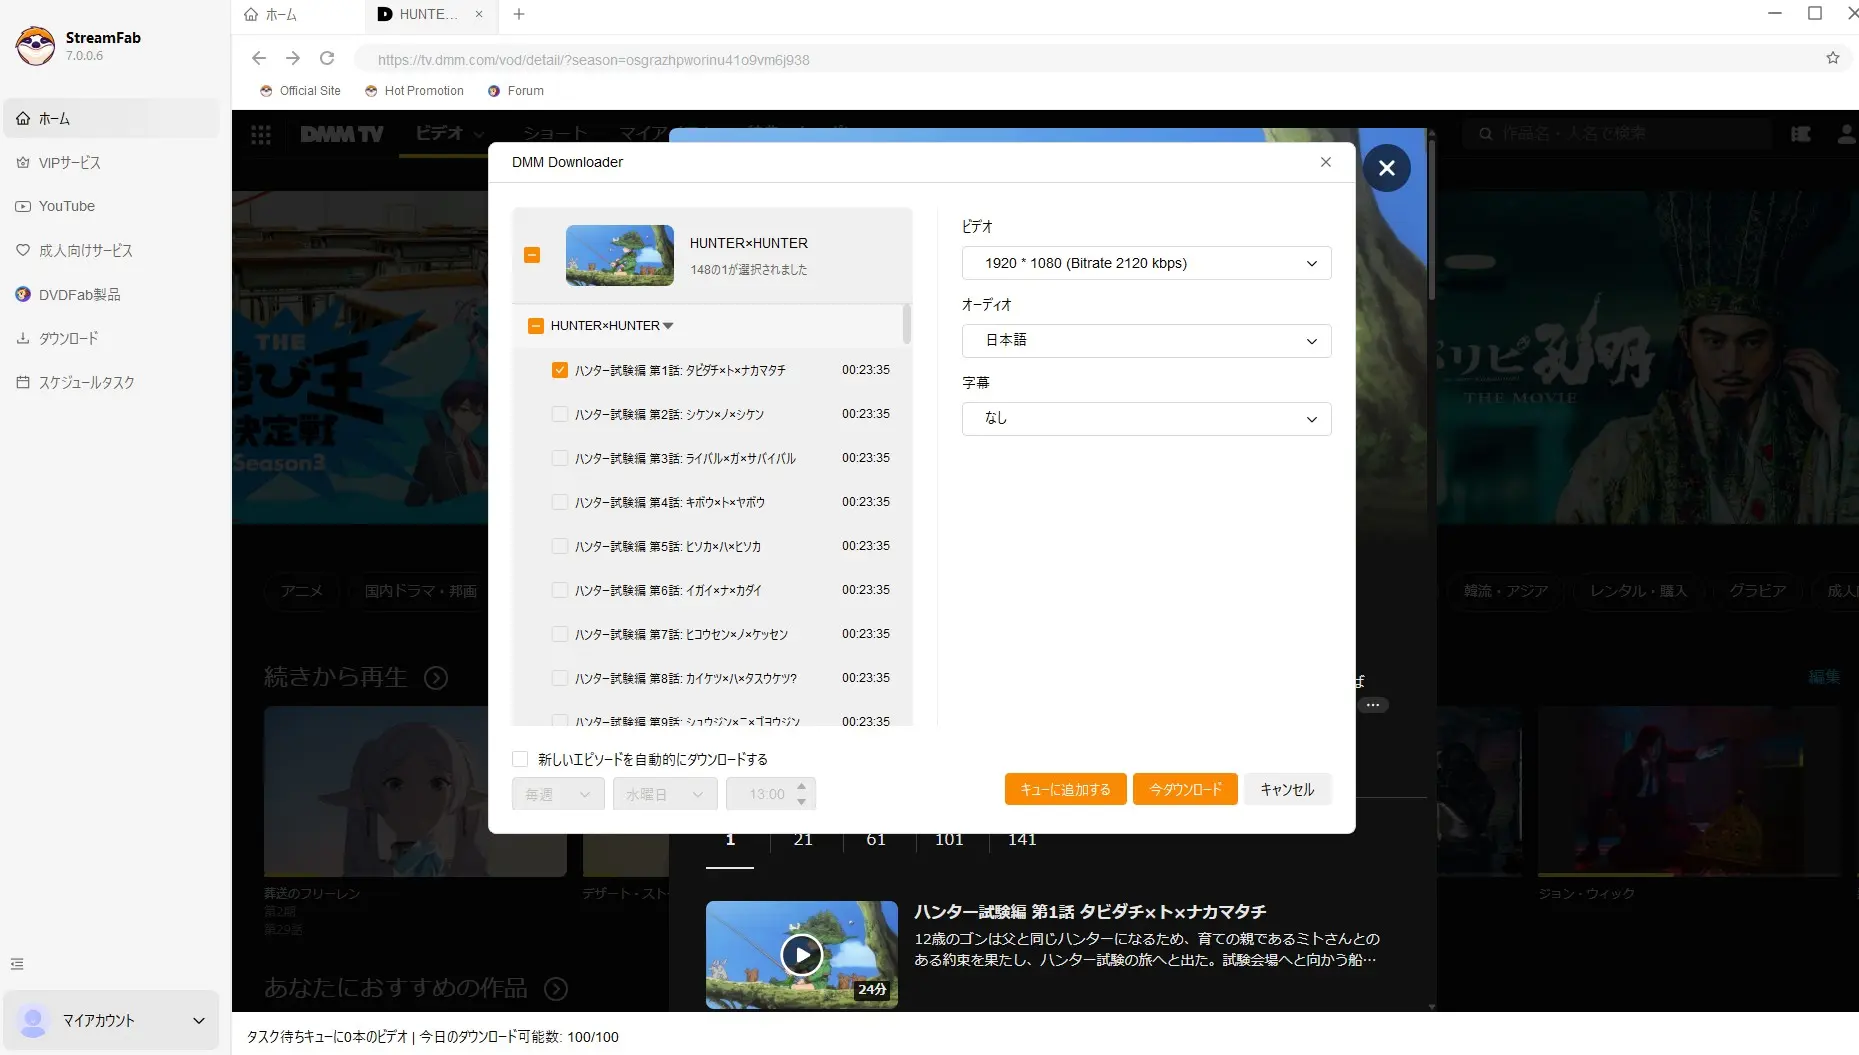Image resolution: width=1859 pixels, height=1055 pixels.
Task: Click the StreamFab logo icon
Action: click(x=36, y=46)
